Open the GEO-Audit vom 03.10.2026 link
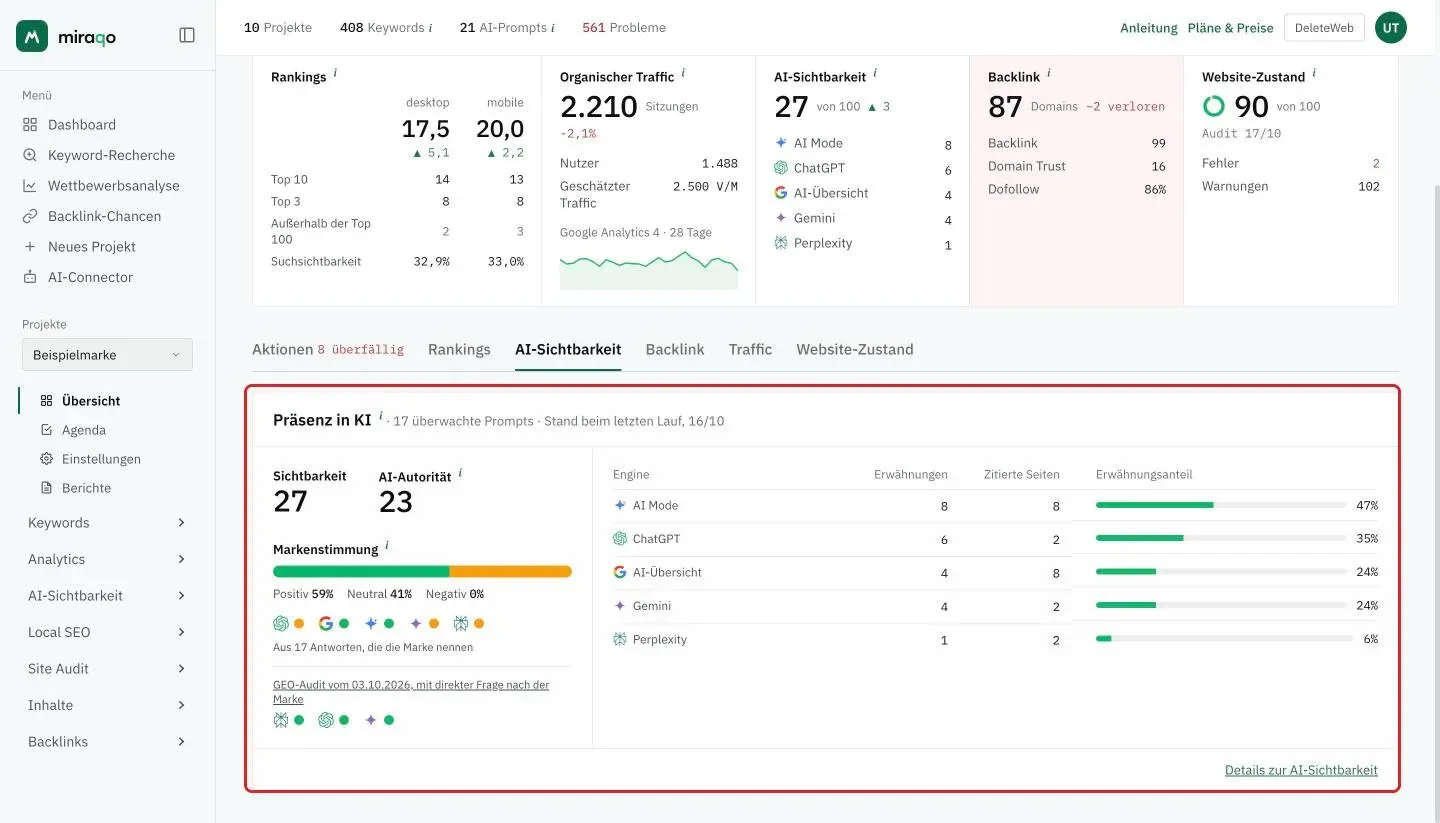Image resolution: width=1440 pixels, height=823 pixels. [x=411, y=692]
